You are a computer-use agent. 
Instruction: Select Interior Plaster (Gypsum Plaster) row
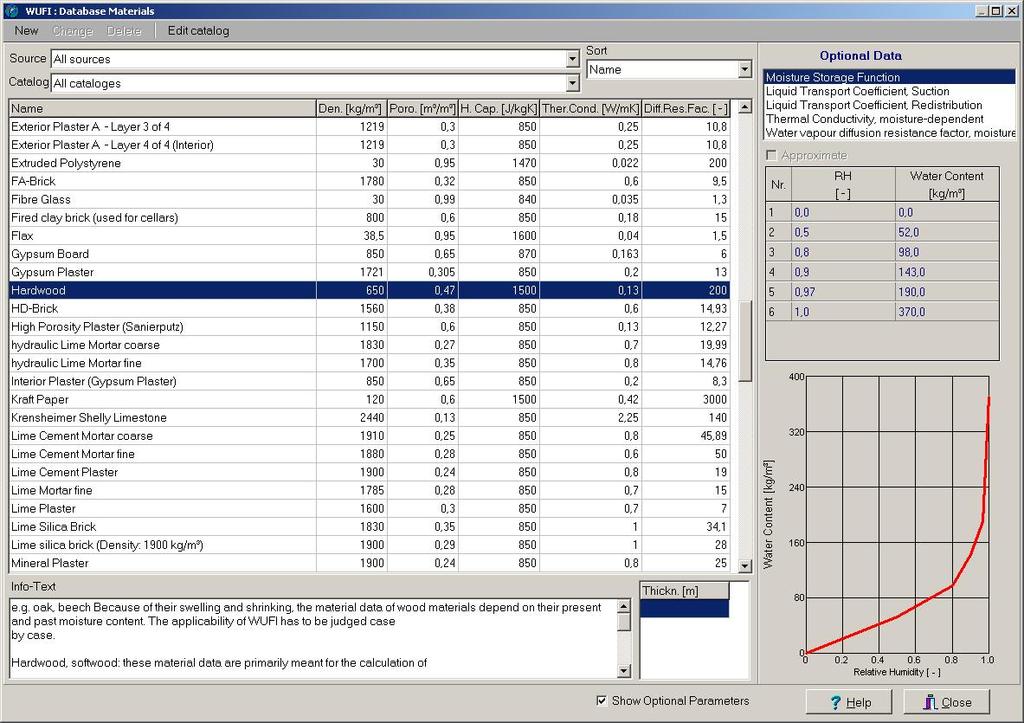370,381
